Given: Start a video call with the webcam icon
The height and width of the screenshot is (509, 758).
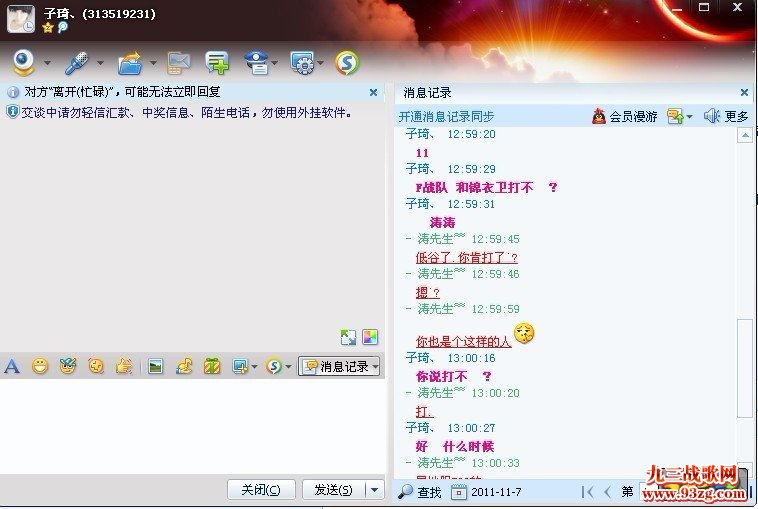Looking at the screenshot, I should [23, 63].
